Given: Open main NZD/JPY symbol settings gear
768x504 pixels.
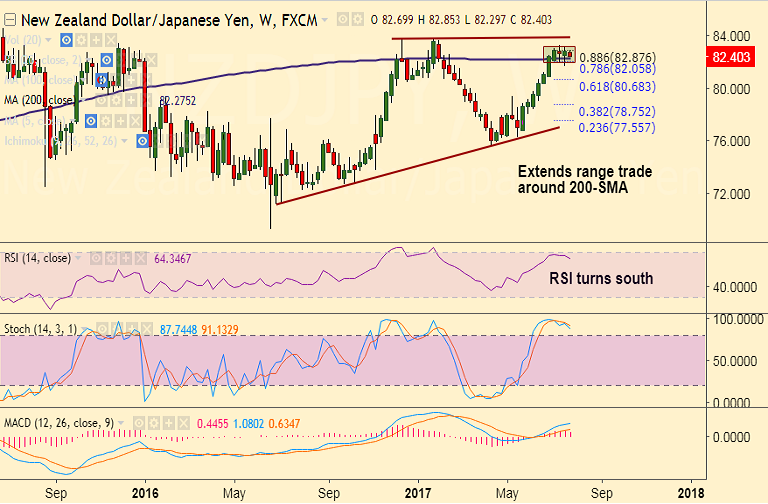Looking at the screenshot, I should [358, 20].
